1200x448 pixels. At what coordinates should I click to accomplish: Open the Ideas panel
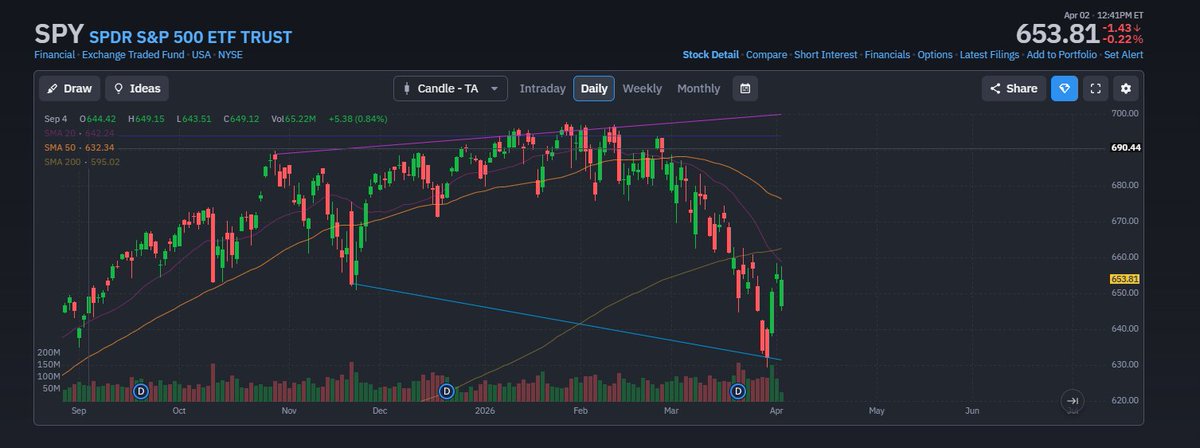click(x=138, y=88)
